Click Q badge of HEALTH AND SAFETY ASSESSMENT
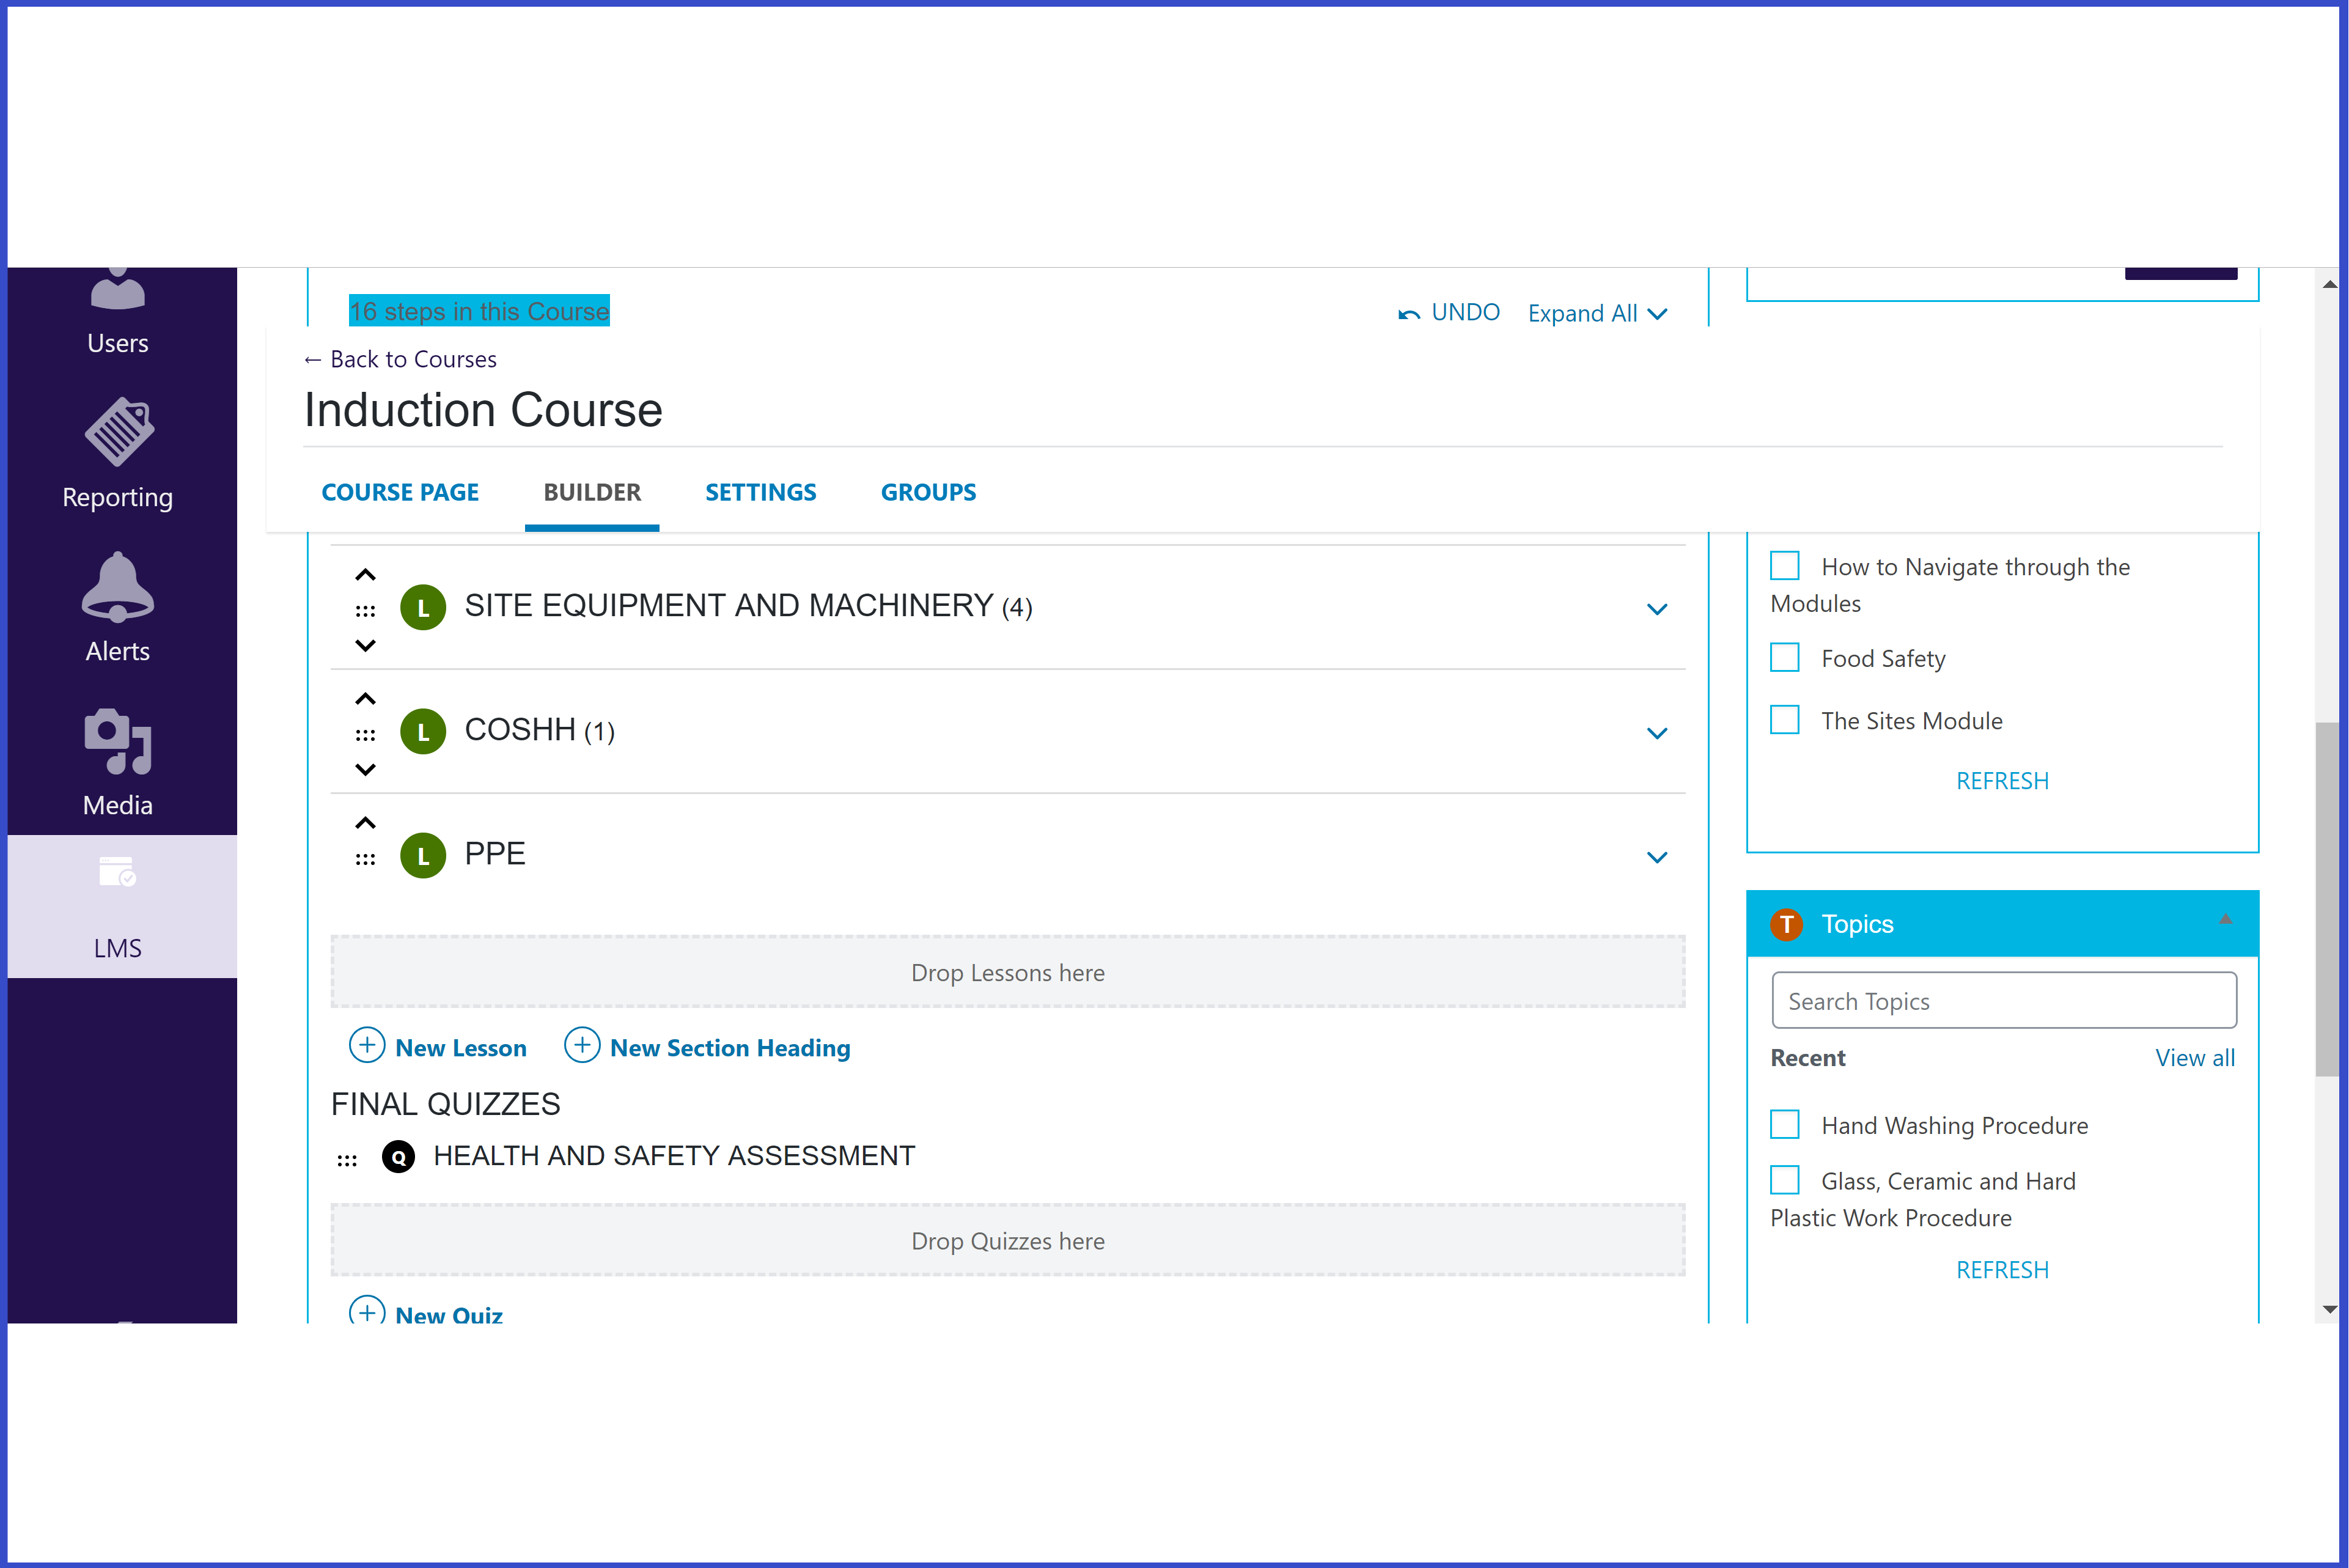Image resolution: width=2349 pixels, height=1568 pixels. tap(398, 1157)
